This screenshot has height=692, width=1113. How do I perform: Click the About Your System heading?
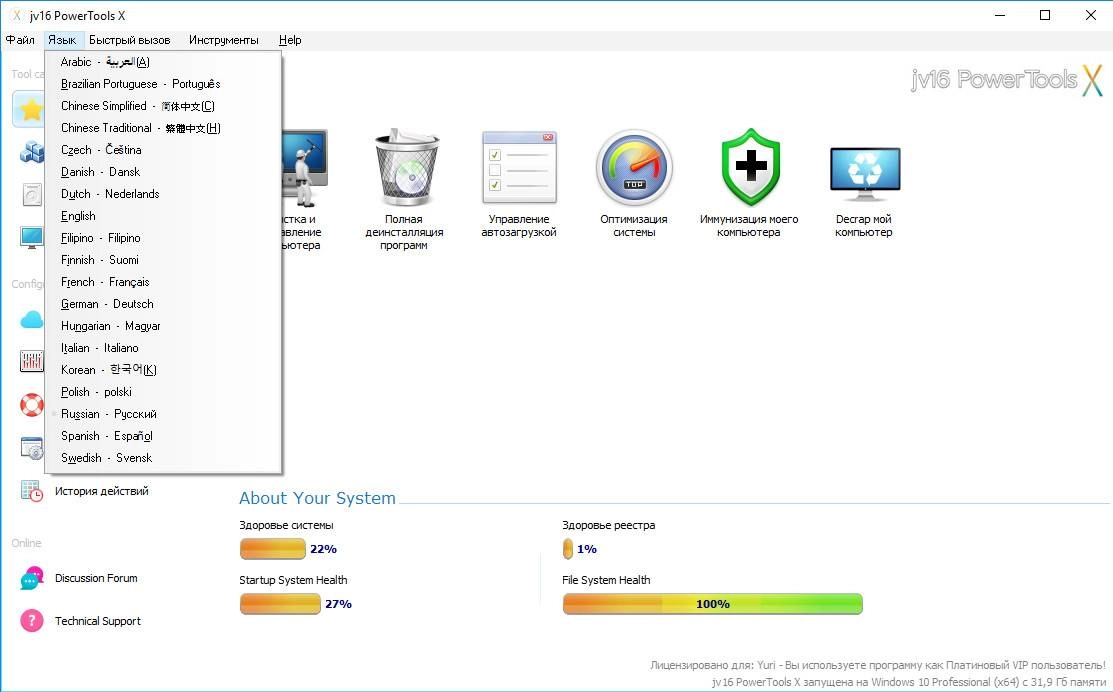tap(317, 498)
